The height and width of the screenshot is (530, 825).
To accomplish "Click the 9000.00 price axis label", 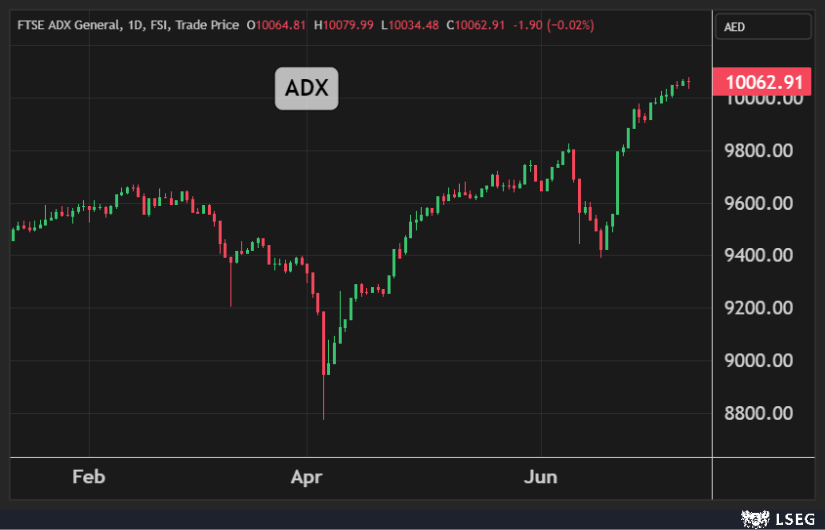I will point(759,360).
